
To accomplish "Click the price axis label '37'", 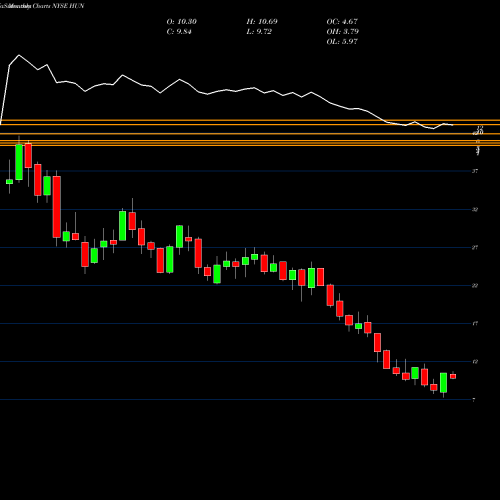I will [475, 171].
